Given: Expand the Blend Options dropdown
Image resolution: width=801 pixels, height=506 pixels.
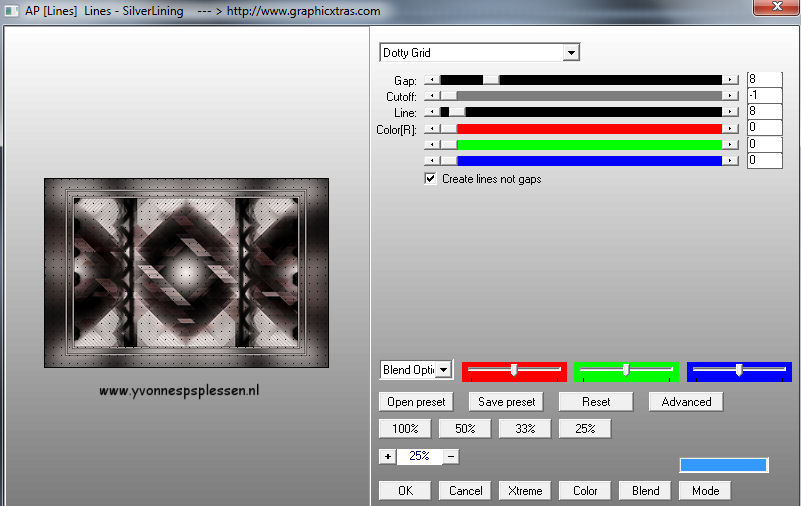Looking at the screenshot, I should (443, 370).
